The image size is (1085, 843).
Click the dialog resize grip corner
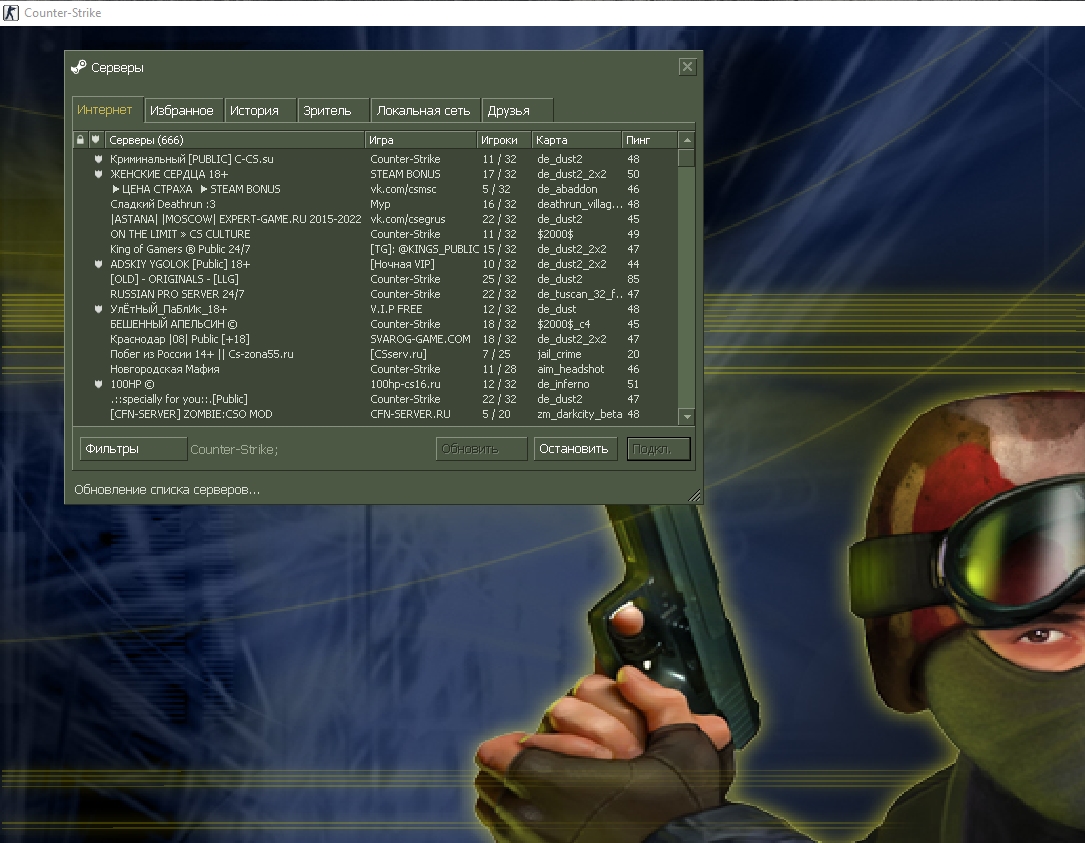pyautogui.click(x=695, y=496)
